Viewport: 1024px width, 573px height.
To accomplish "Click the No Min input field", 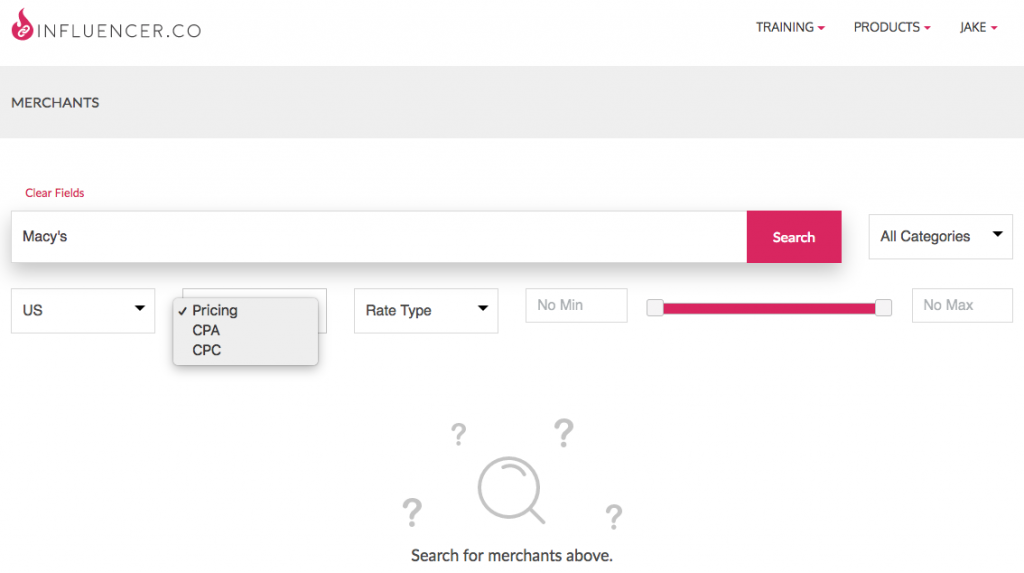I will tap(576, 305).
